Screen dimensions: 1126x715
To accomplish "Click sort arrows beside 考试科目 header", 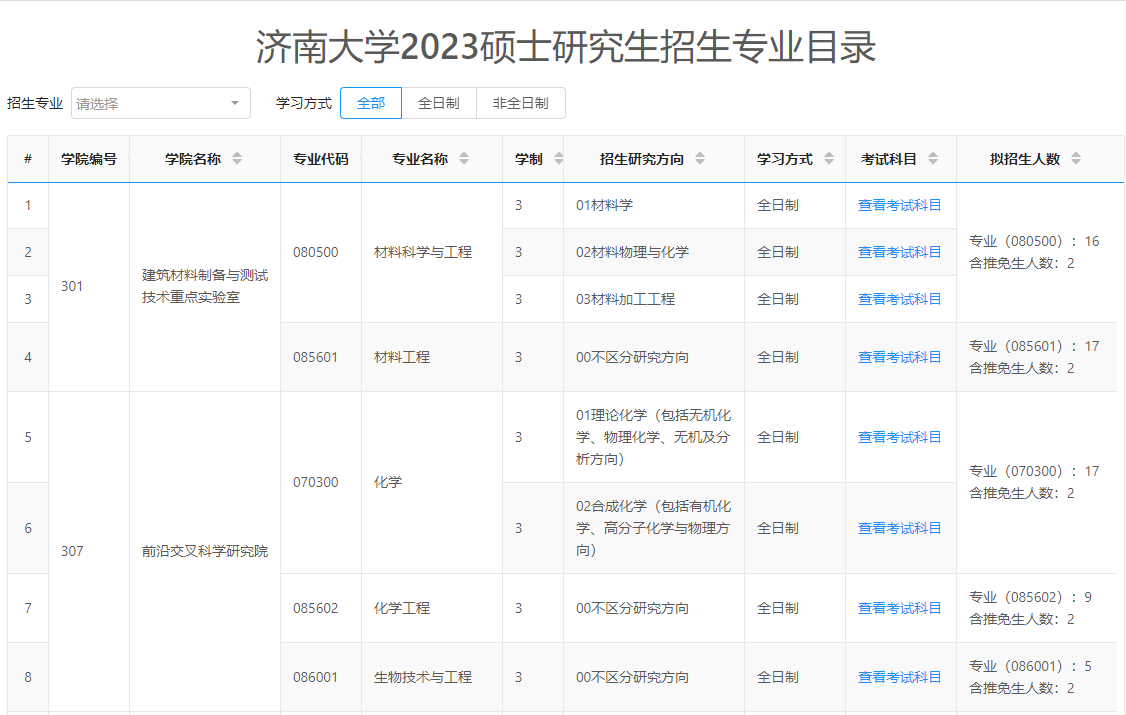I will click(x=933, y=159).
